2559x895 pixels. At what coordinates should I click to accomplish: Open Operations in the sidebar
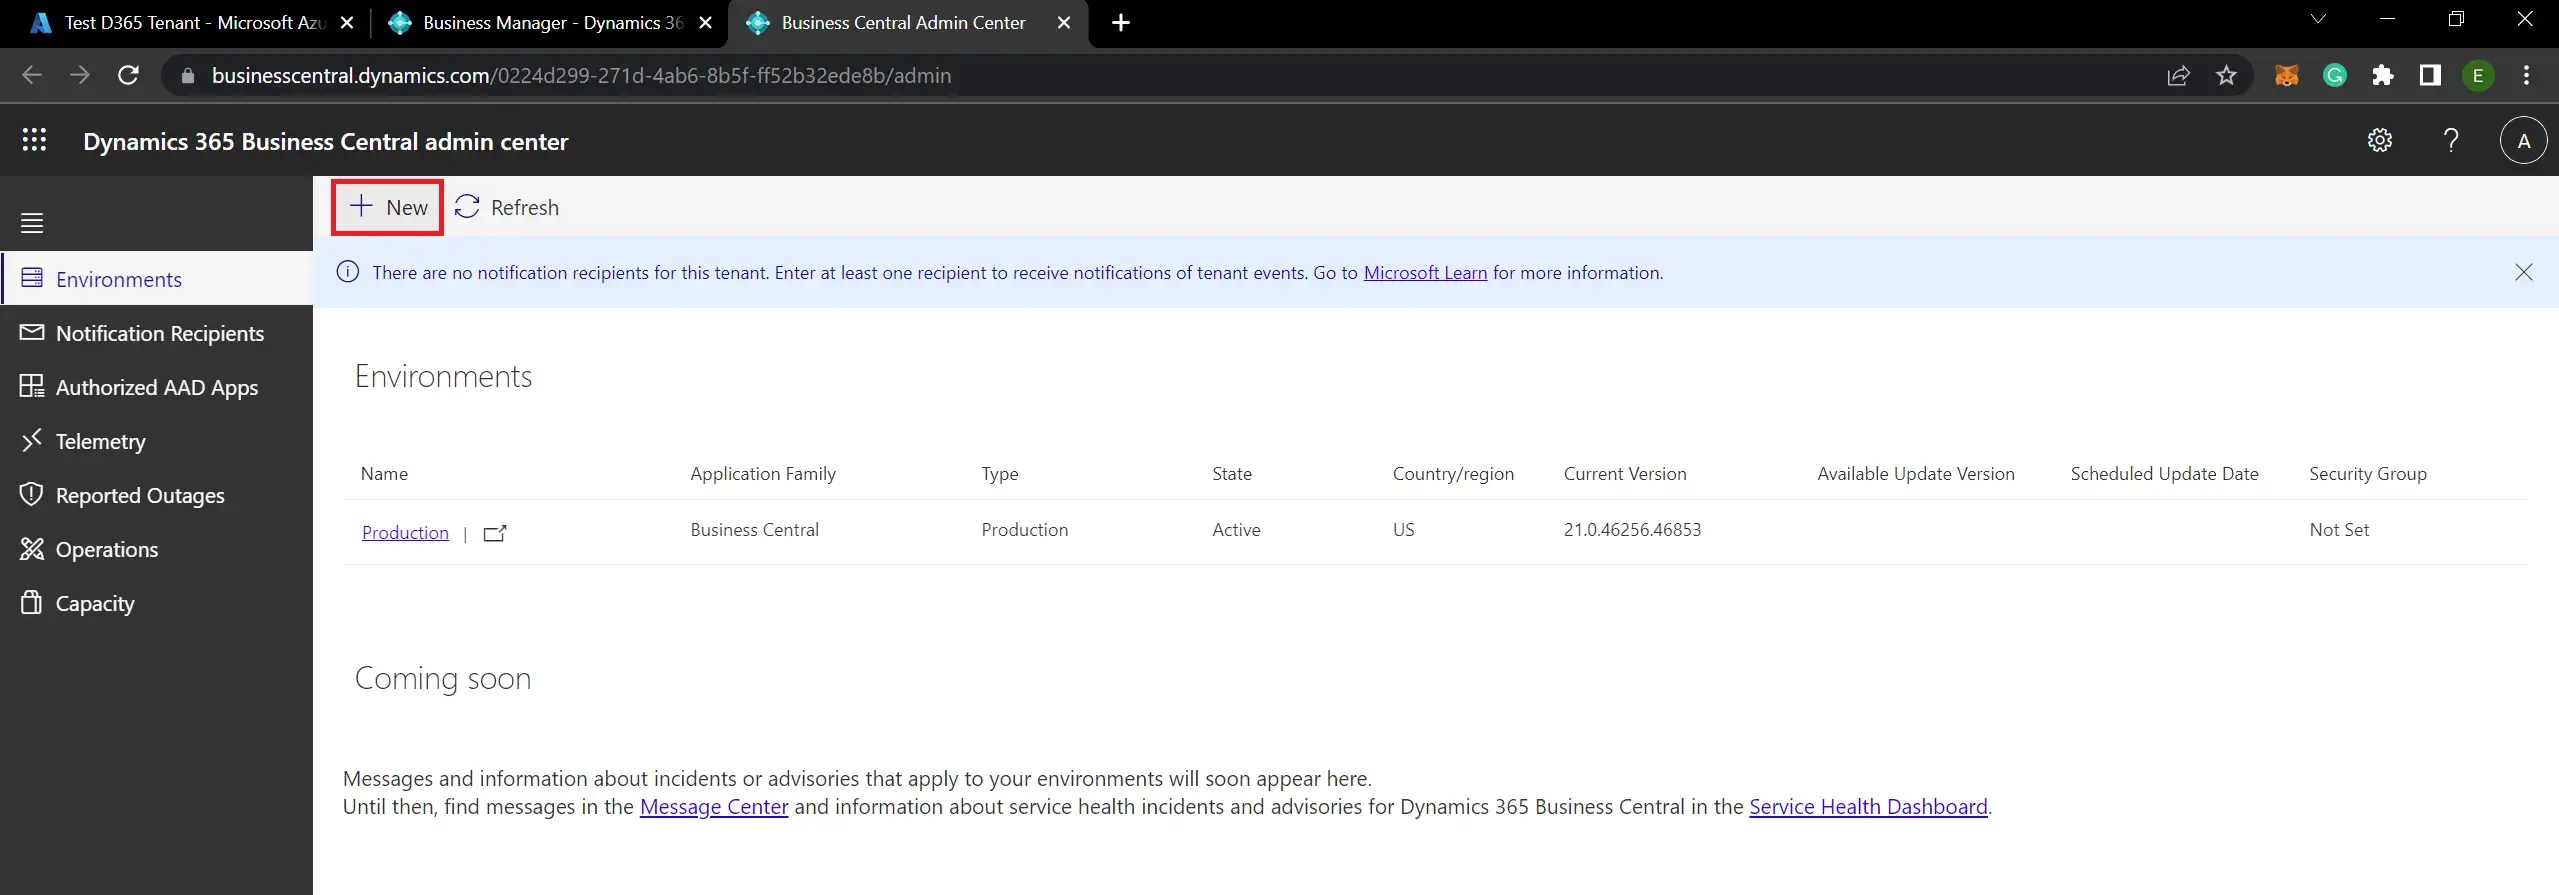click(x=157, y=549)
